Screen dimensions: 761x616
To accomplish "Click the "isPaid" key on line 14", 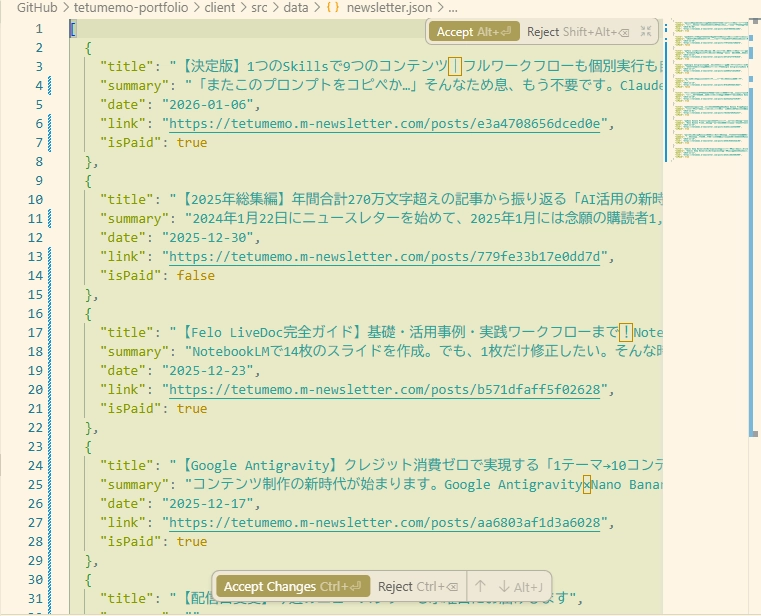I will pos(130,275).
